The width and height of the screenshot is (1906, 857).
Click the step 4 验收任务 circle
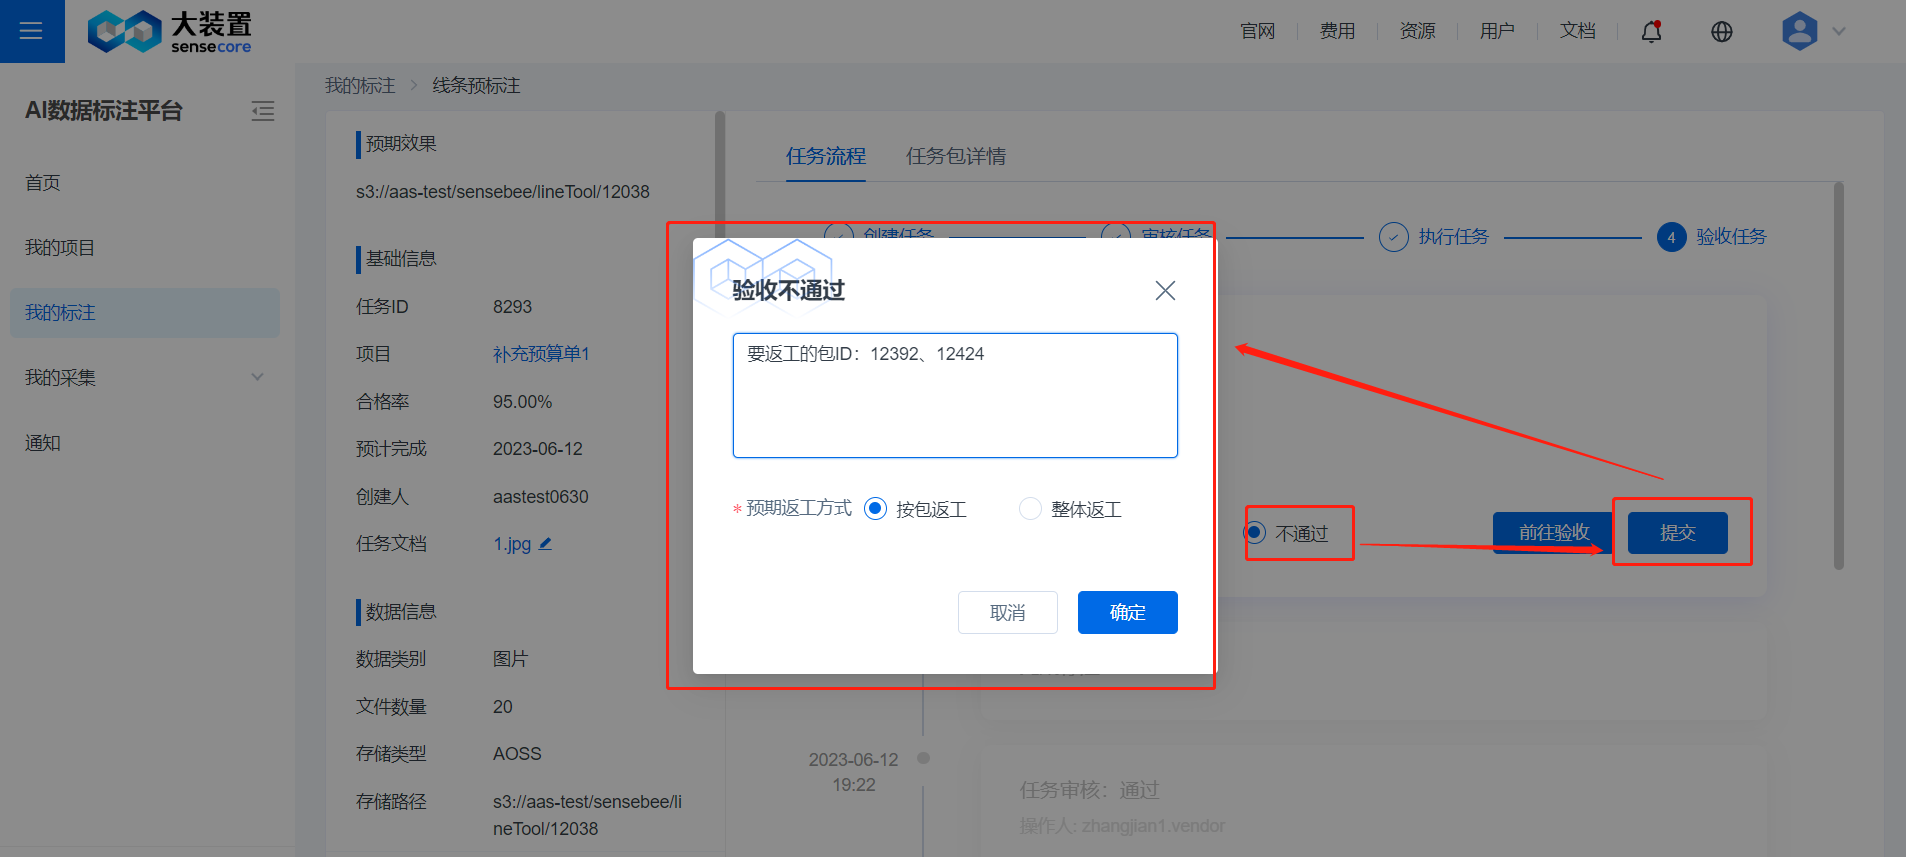point(1671,237)
